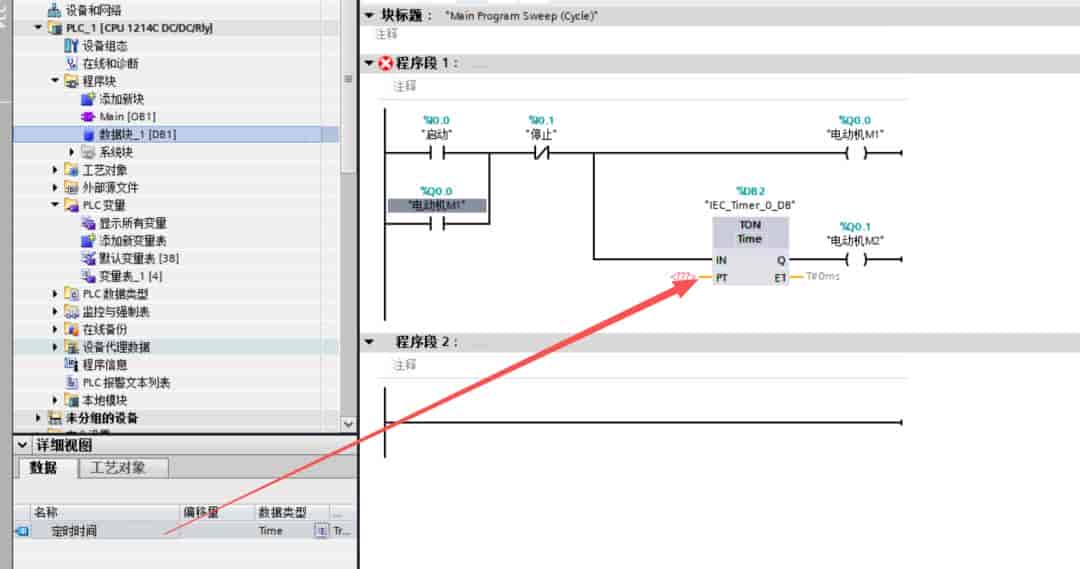This screenshot has height=569, width=1080.
Task: Select the %Q0.0 电动机M1 output coil
Action: 856,153
